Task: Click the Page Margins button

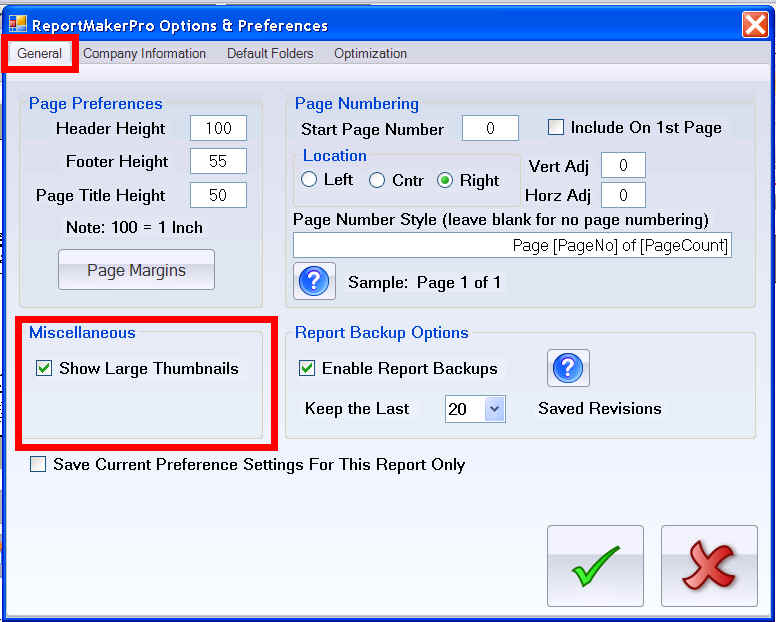Action: click(136, 270)
